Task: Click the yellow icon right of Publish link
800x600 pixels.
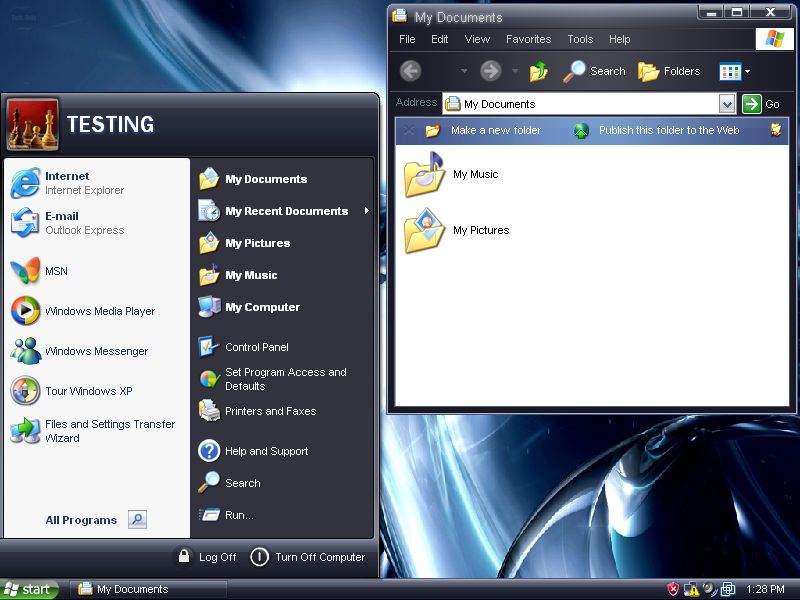Action: (776, 130)
